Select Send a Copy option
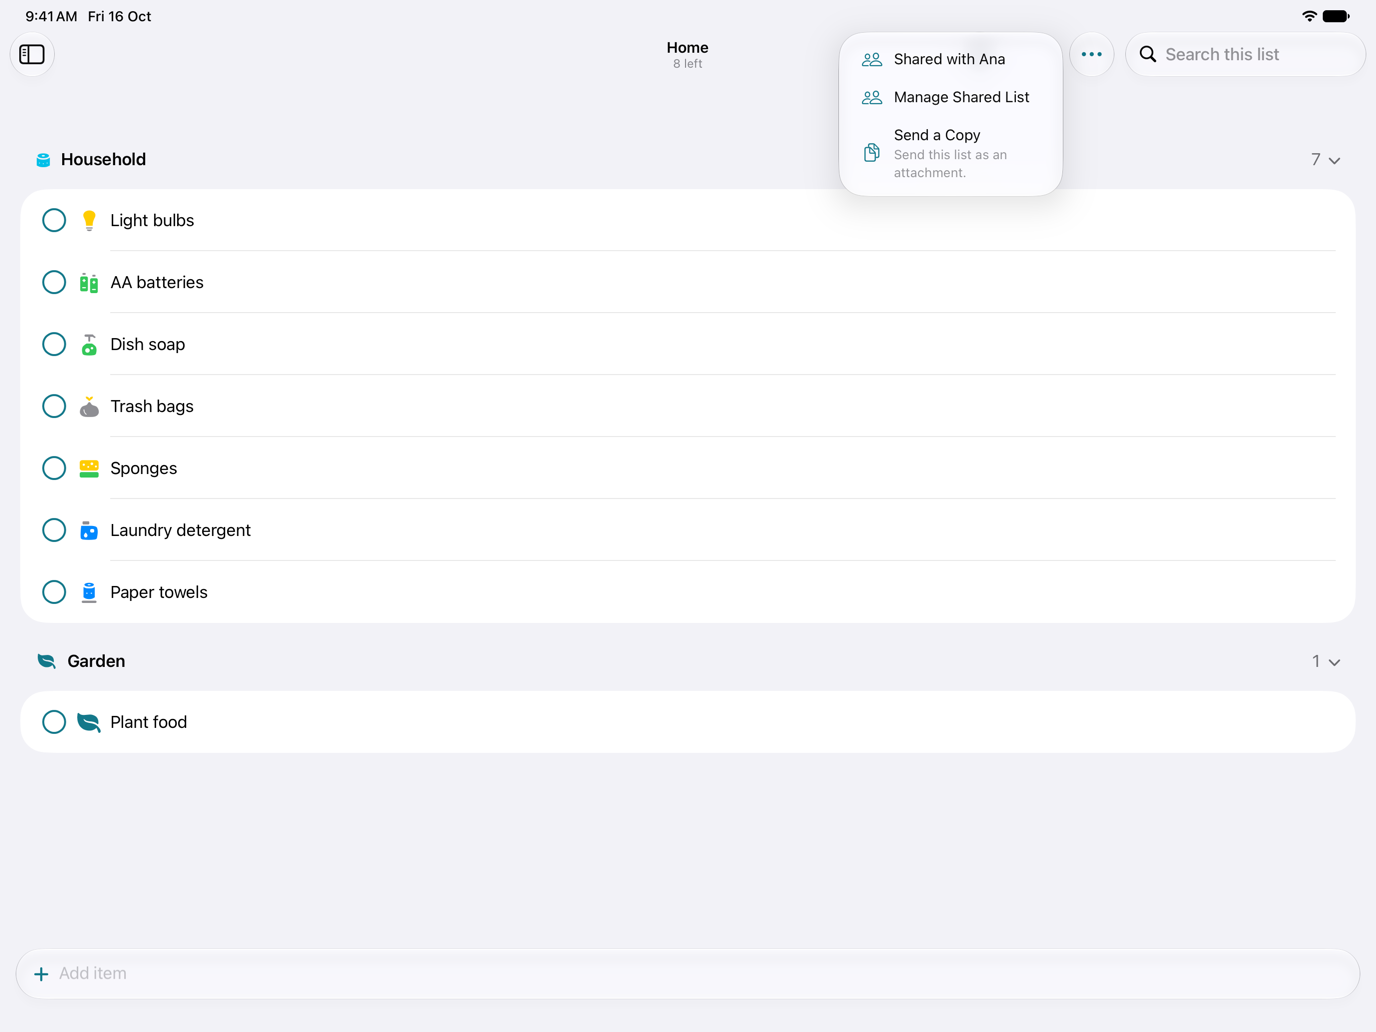The width and height of the screenshot is (1376, 1032). point(950,153)
